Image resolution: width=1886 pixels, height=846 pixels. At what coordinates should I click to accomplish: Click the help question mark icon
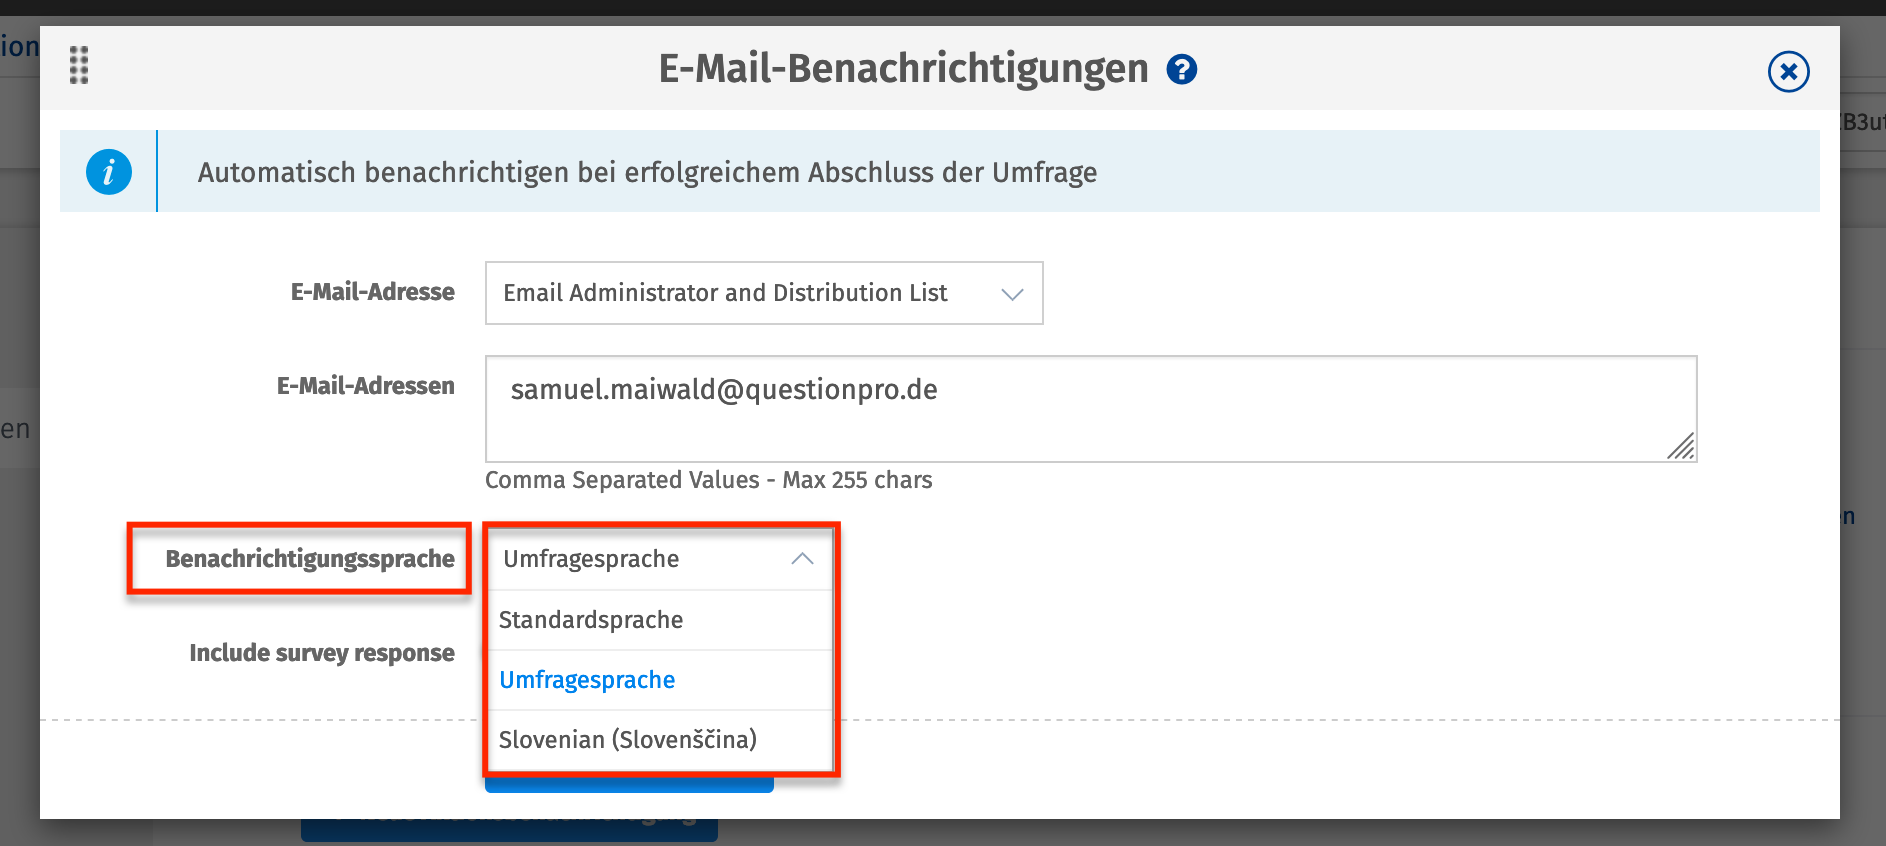coord(1182,70)
